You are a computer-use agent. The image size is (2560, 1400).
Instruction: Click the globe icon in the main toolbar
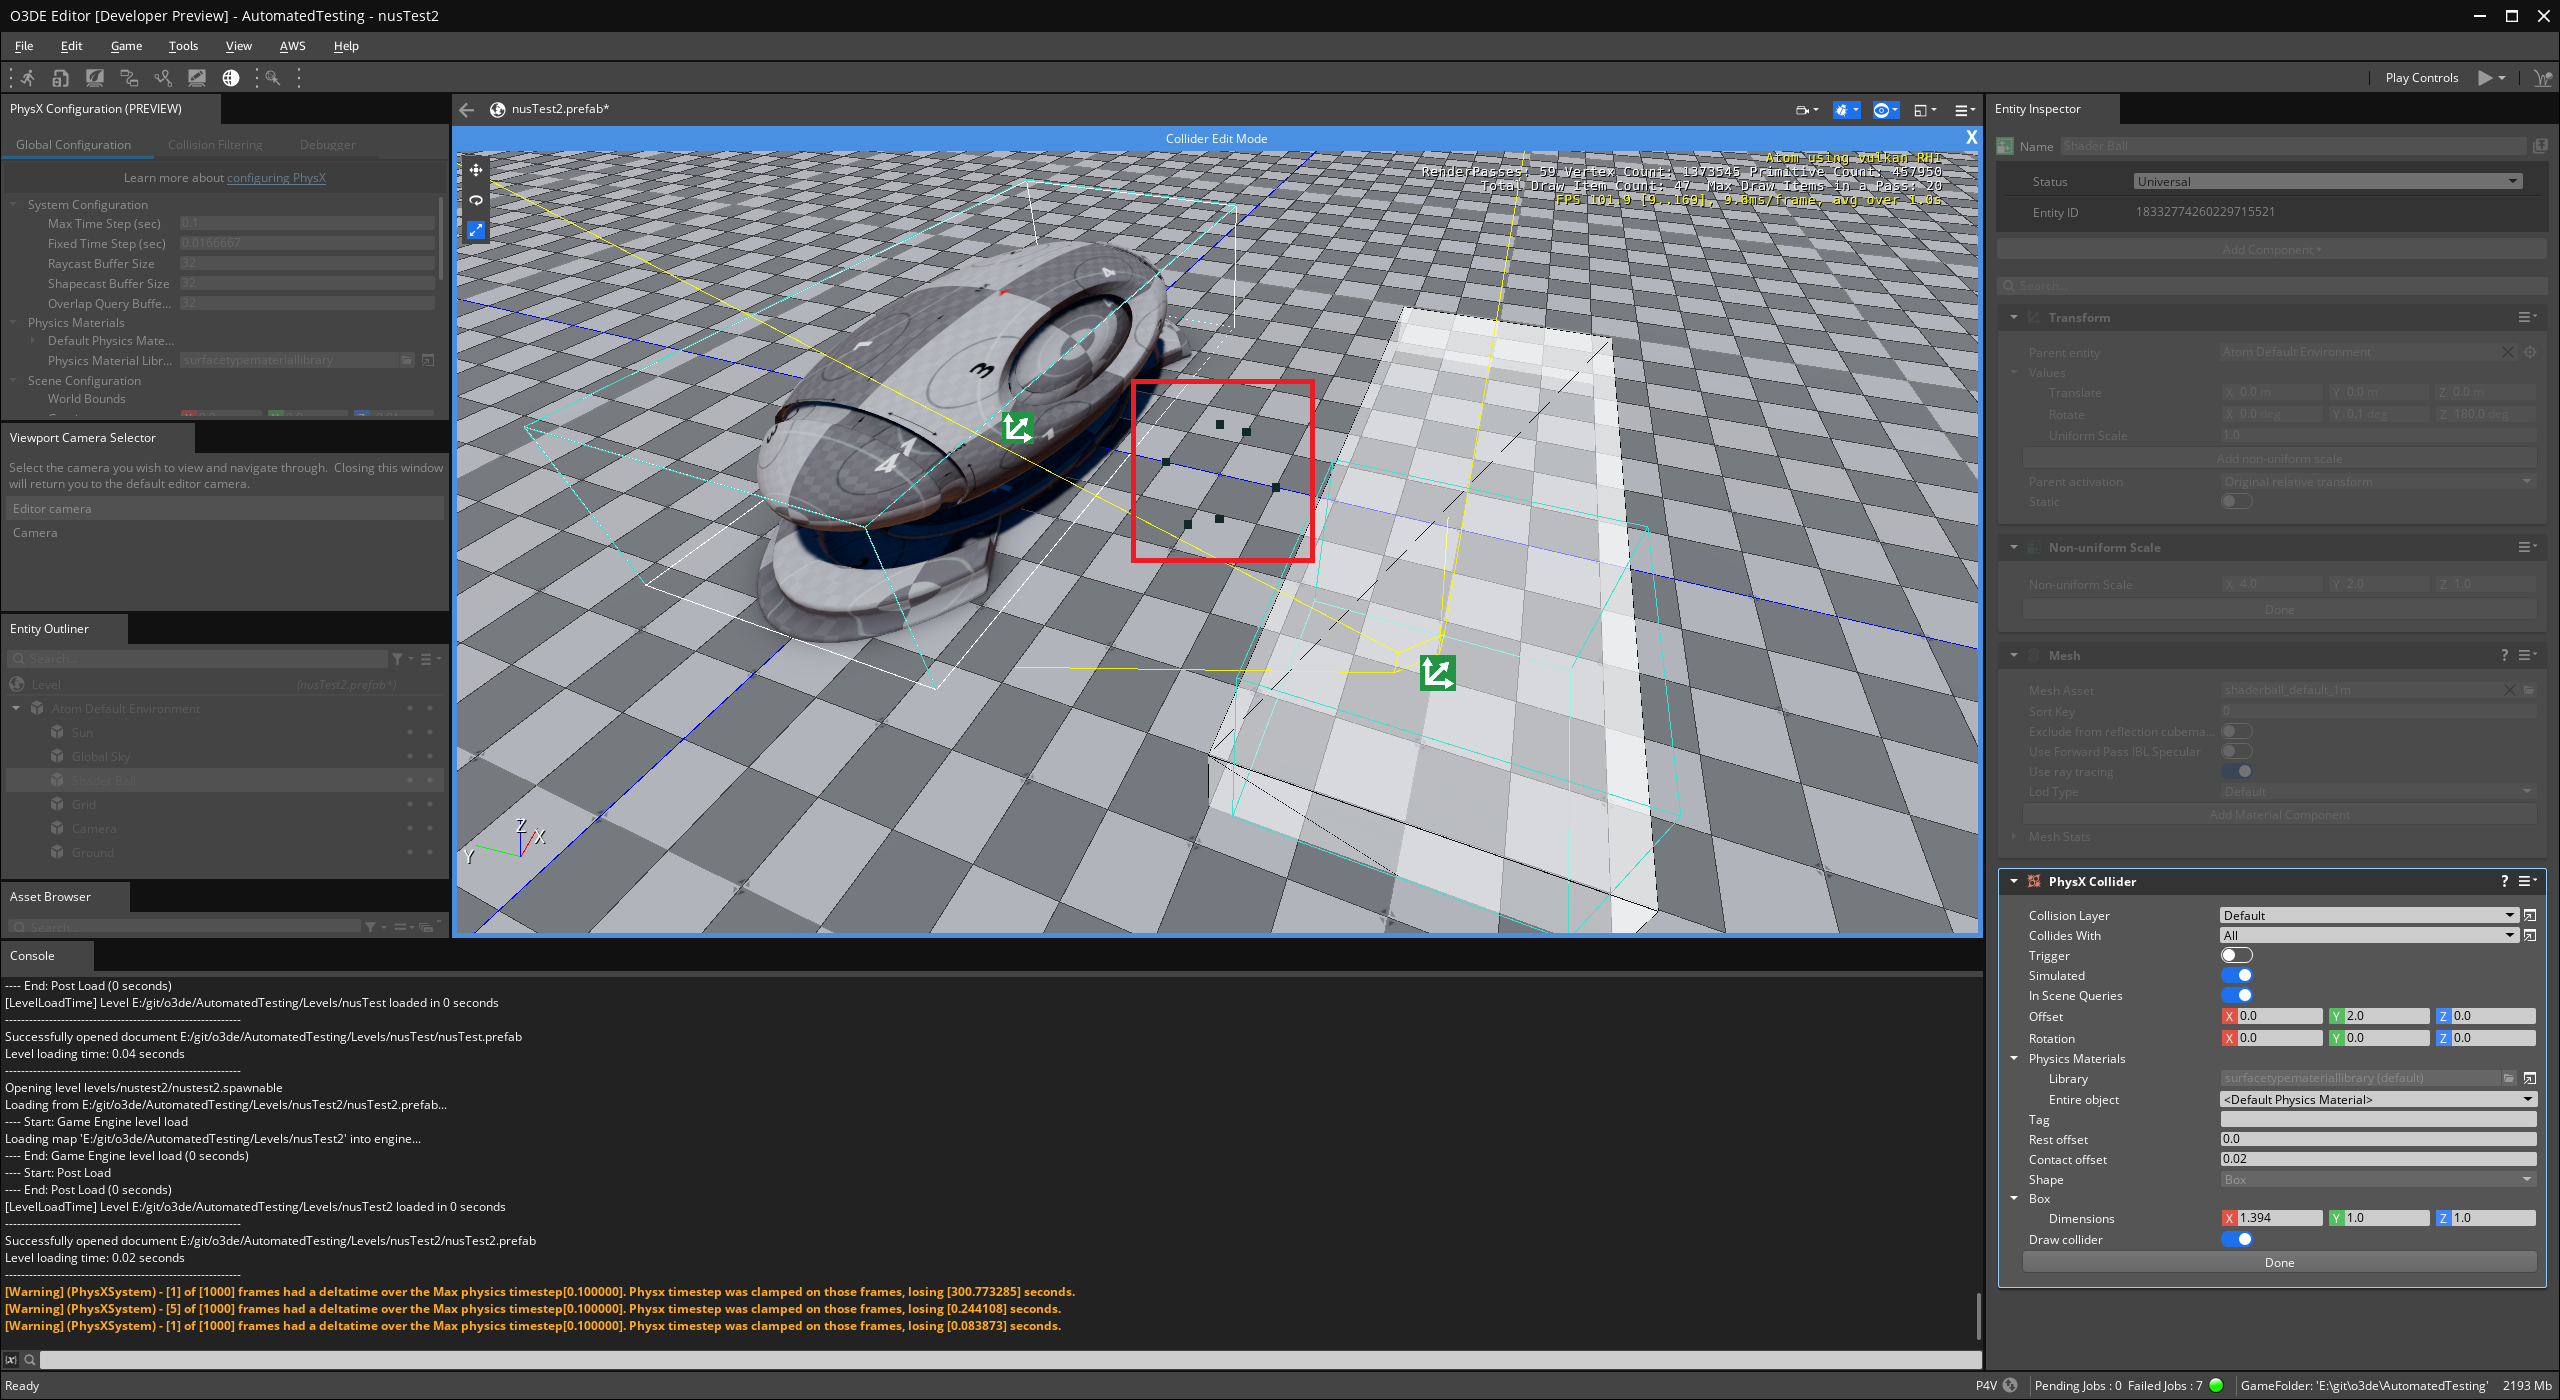(x=231, y=77)
